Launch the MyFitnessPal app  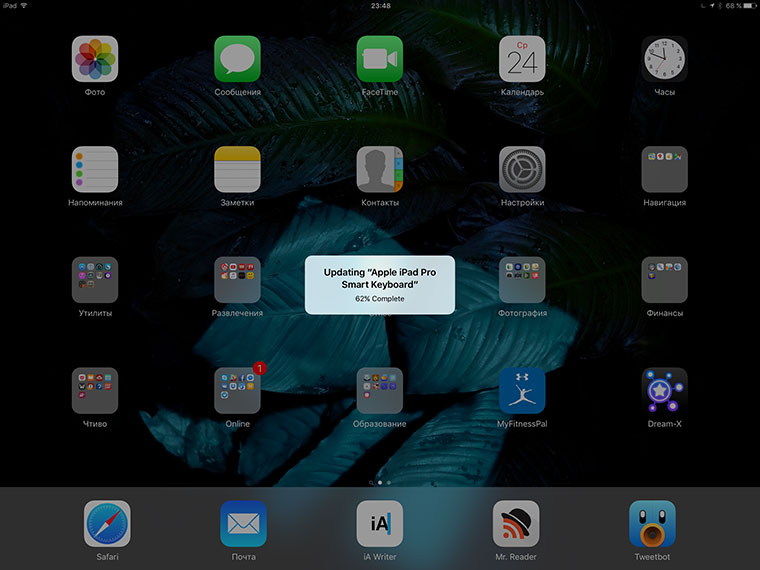pos(522,391)
